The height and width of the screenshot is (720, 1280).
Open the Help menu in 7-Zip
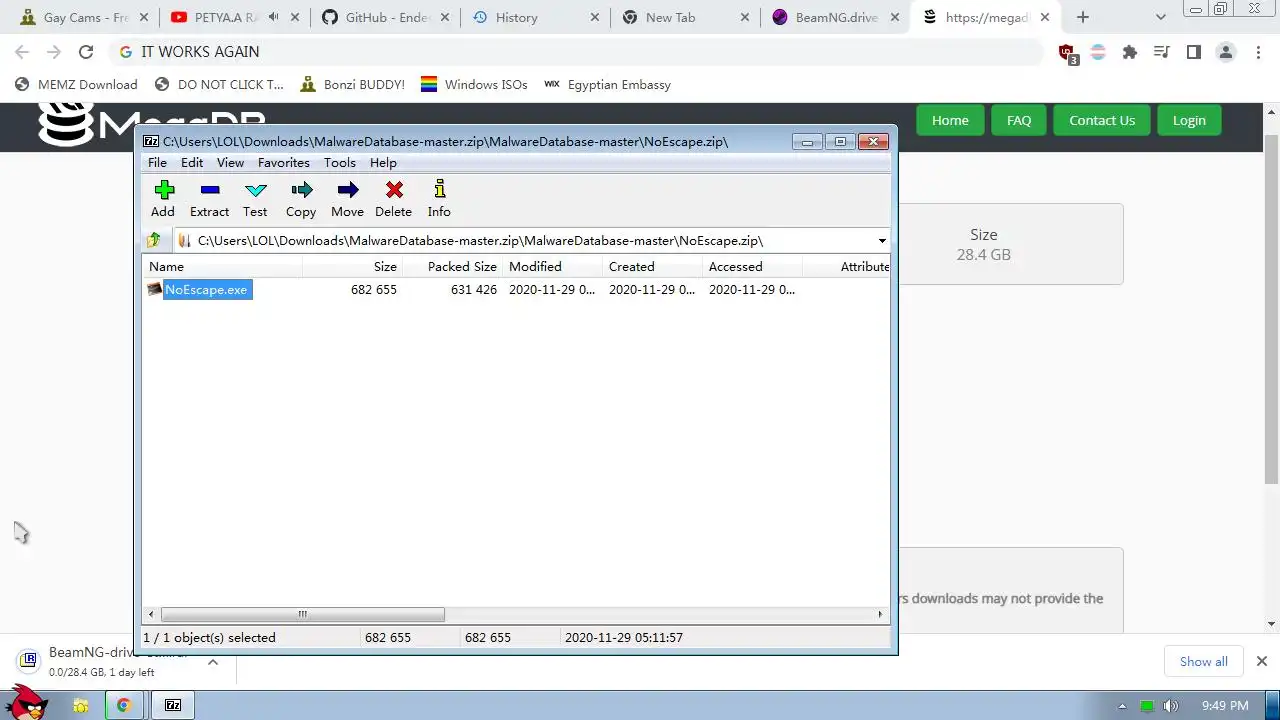[383, 162]
